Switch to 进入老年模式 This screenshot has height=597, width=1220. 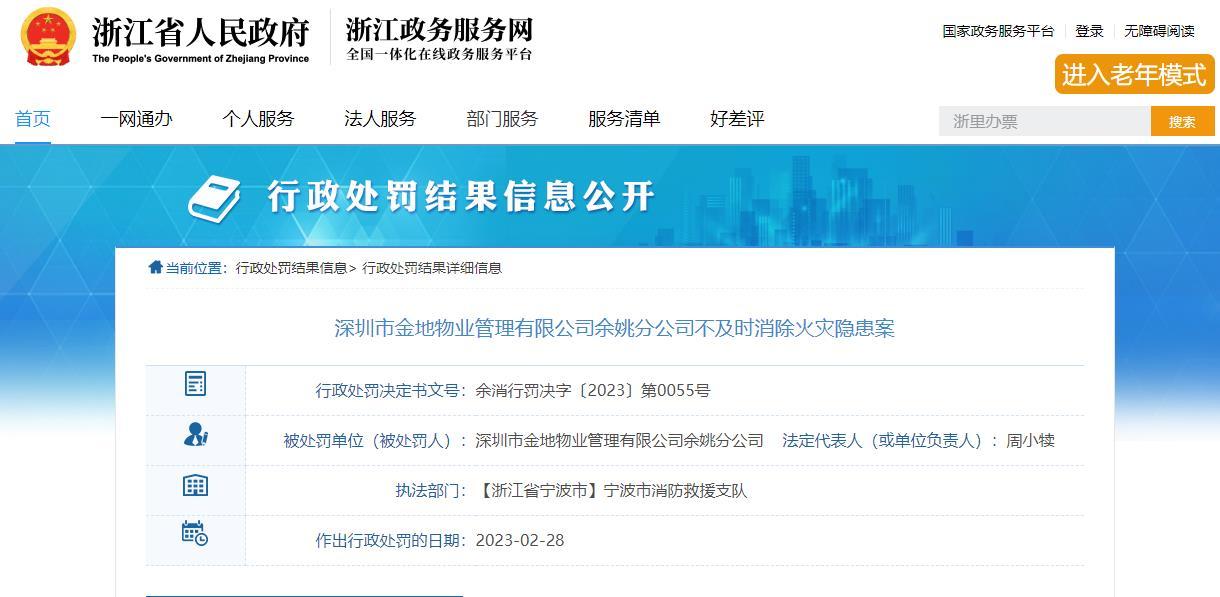coord(1134,75)
